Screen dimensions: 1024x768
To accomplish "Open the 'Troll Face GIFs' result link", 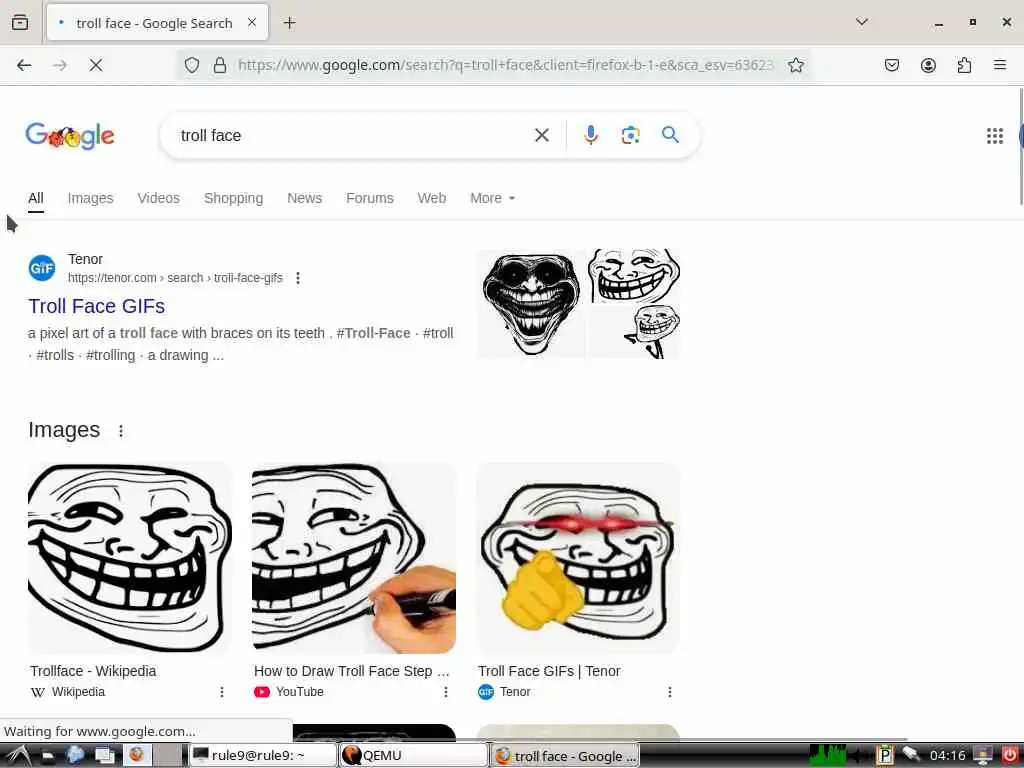I will [97, 306].
